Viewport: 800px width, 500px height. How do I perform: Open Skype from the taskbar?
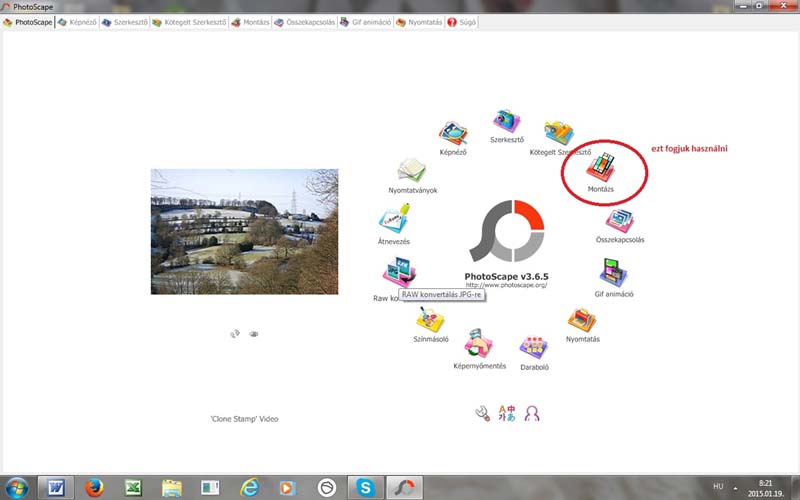pos(365,488)
